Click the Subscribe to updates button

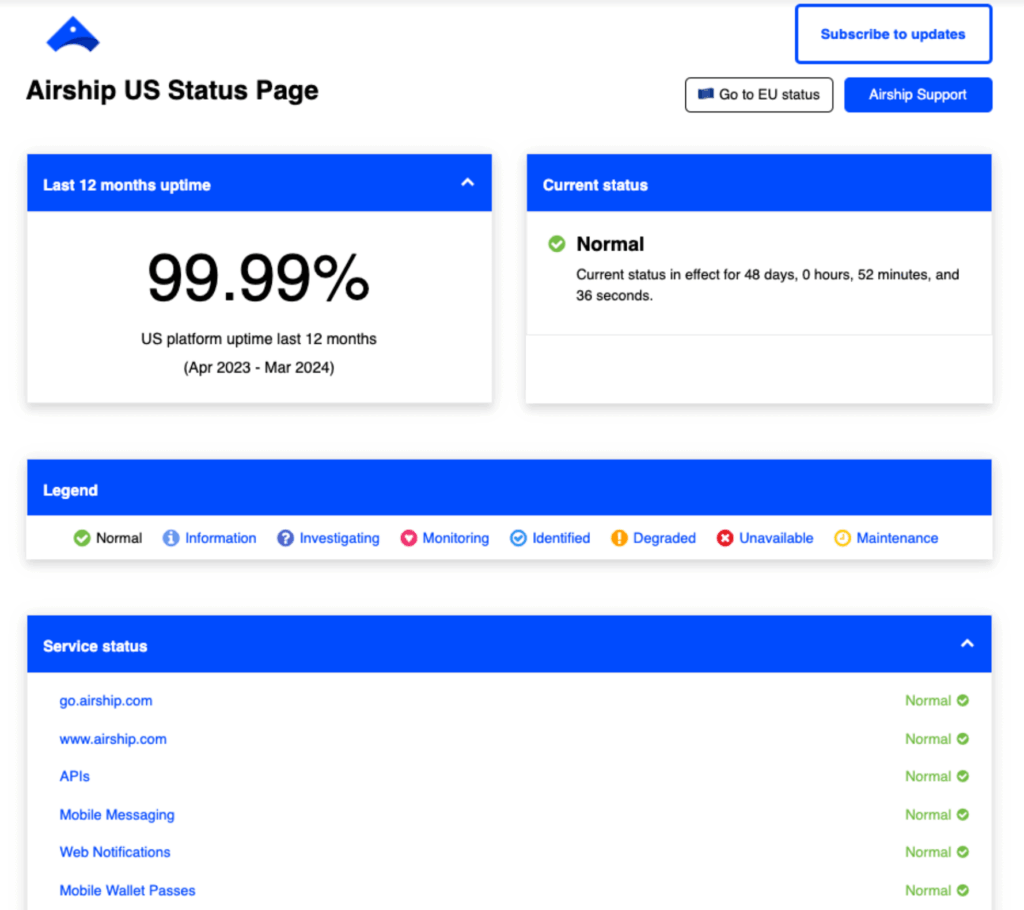point(893,34)
